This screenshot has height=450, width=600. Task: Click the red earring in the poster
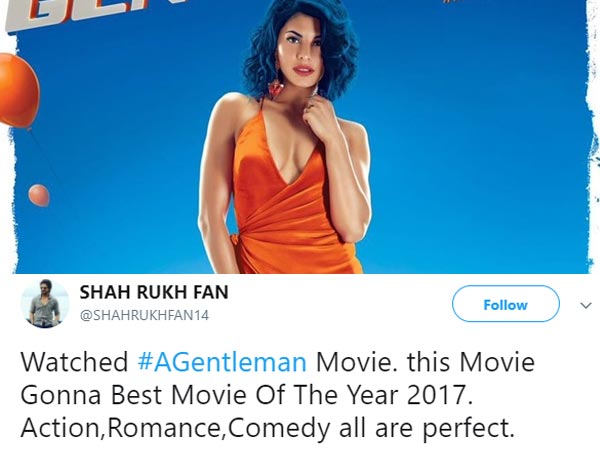276,89
